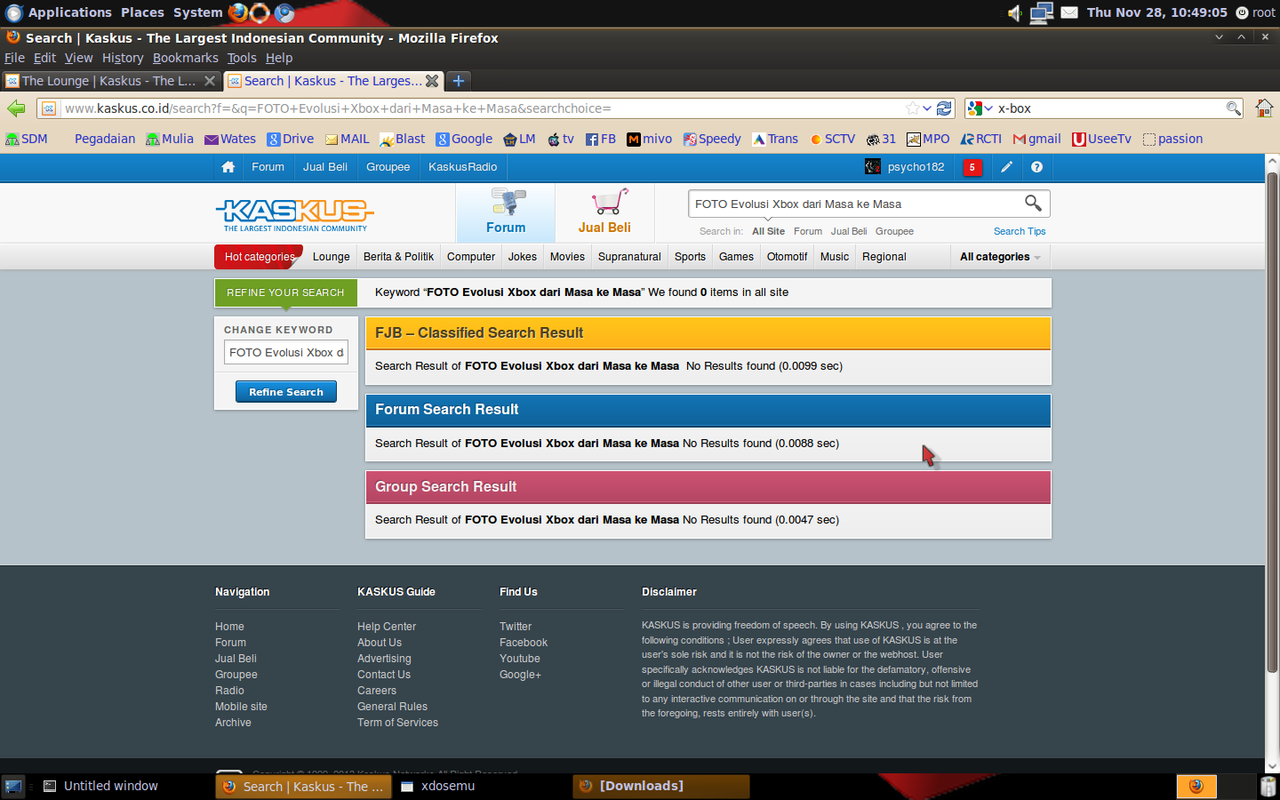The height and width of the screenshot is (800, 1280).
Task: Open the Google bookmark
Action: (464, 139)
